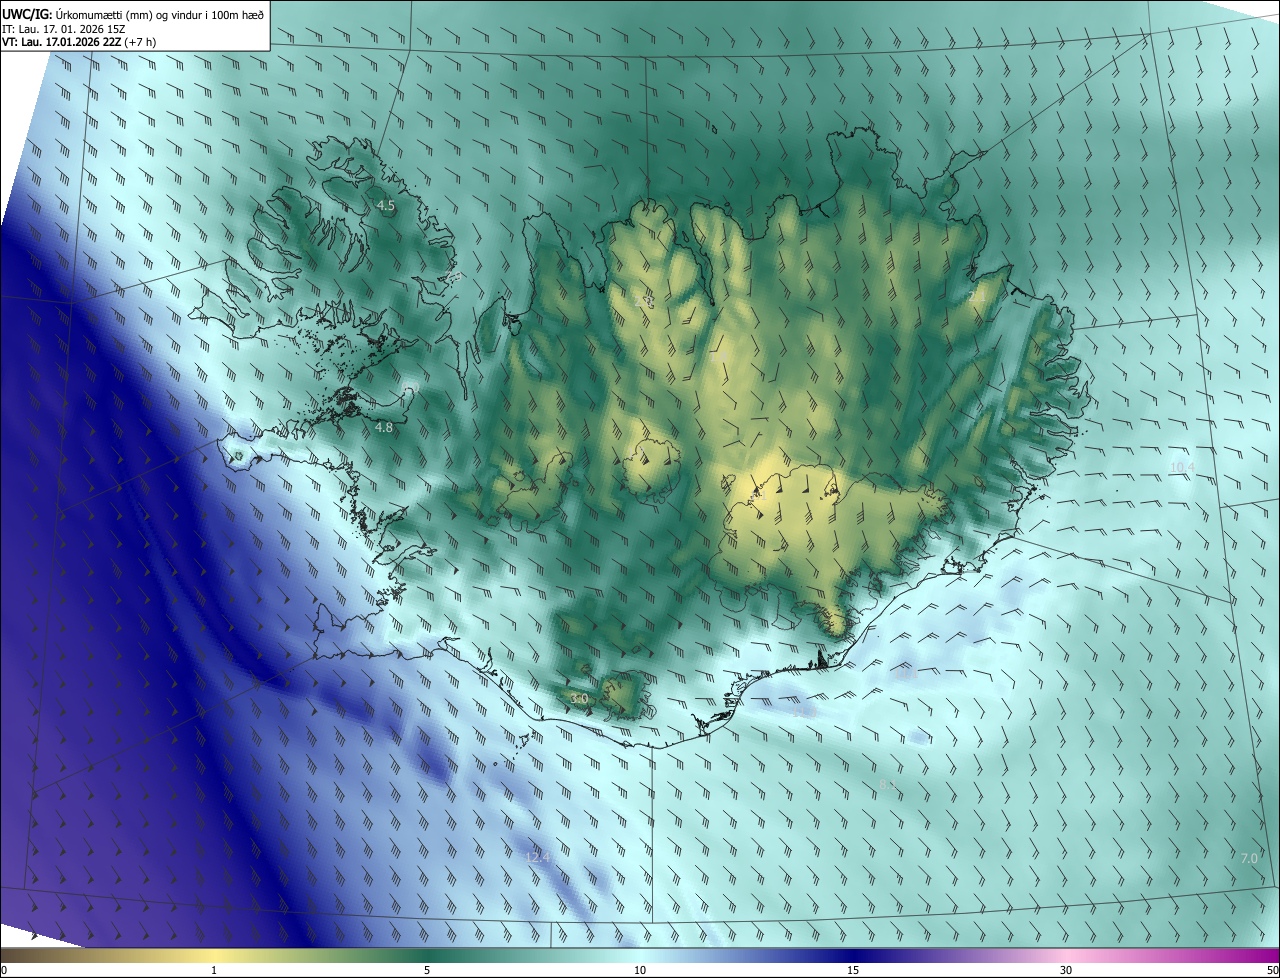Click the '0' tick on the color scale
Screen dimensions: 1280x978
(x=4, y=970)
